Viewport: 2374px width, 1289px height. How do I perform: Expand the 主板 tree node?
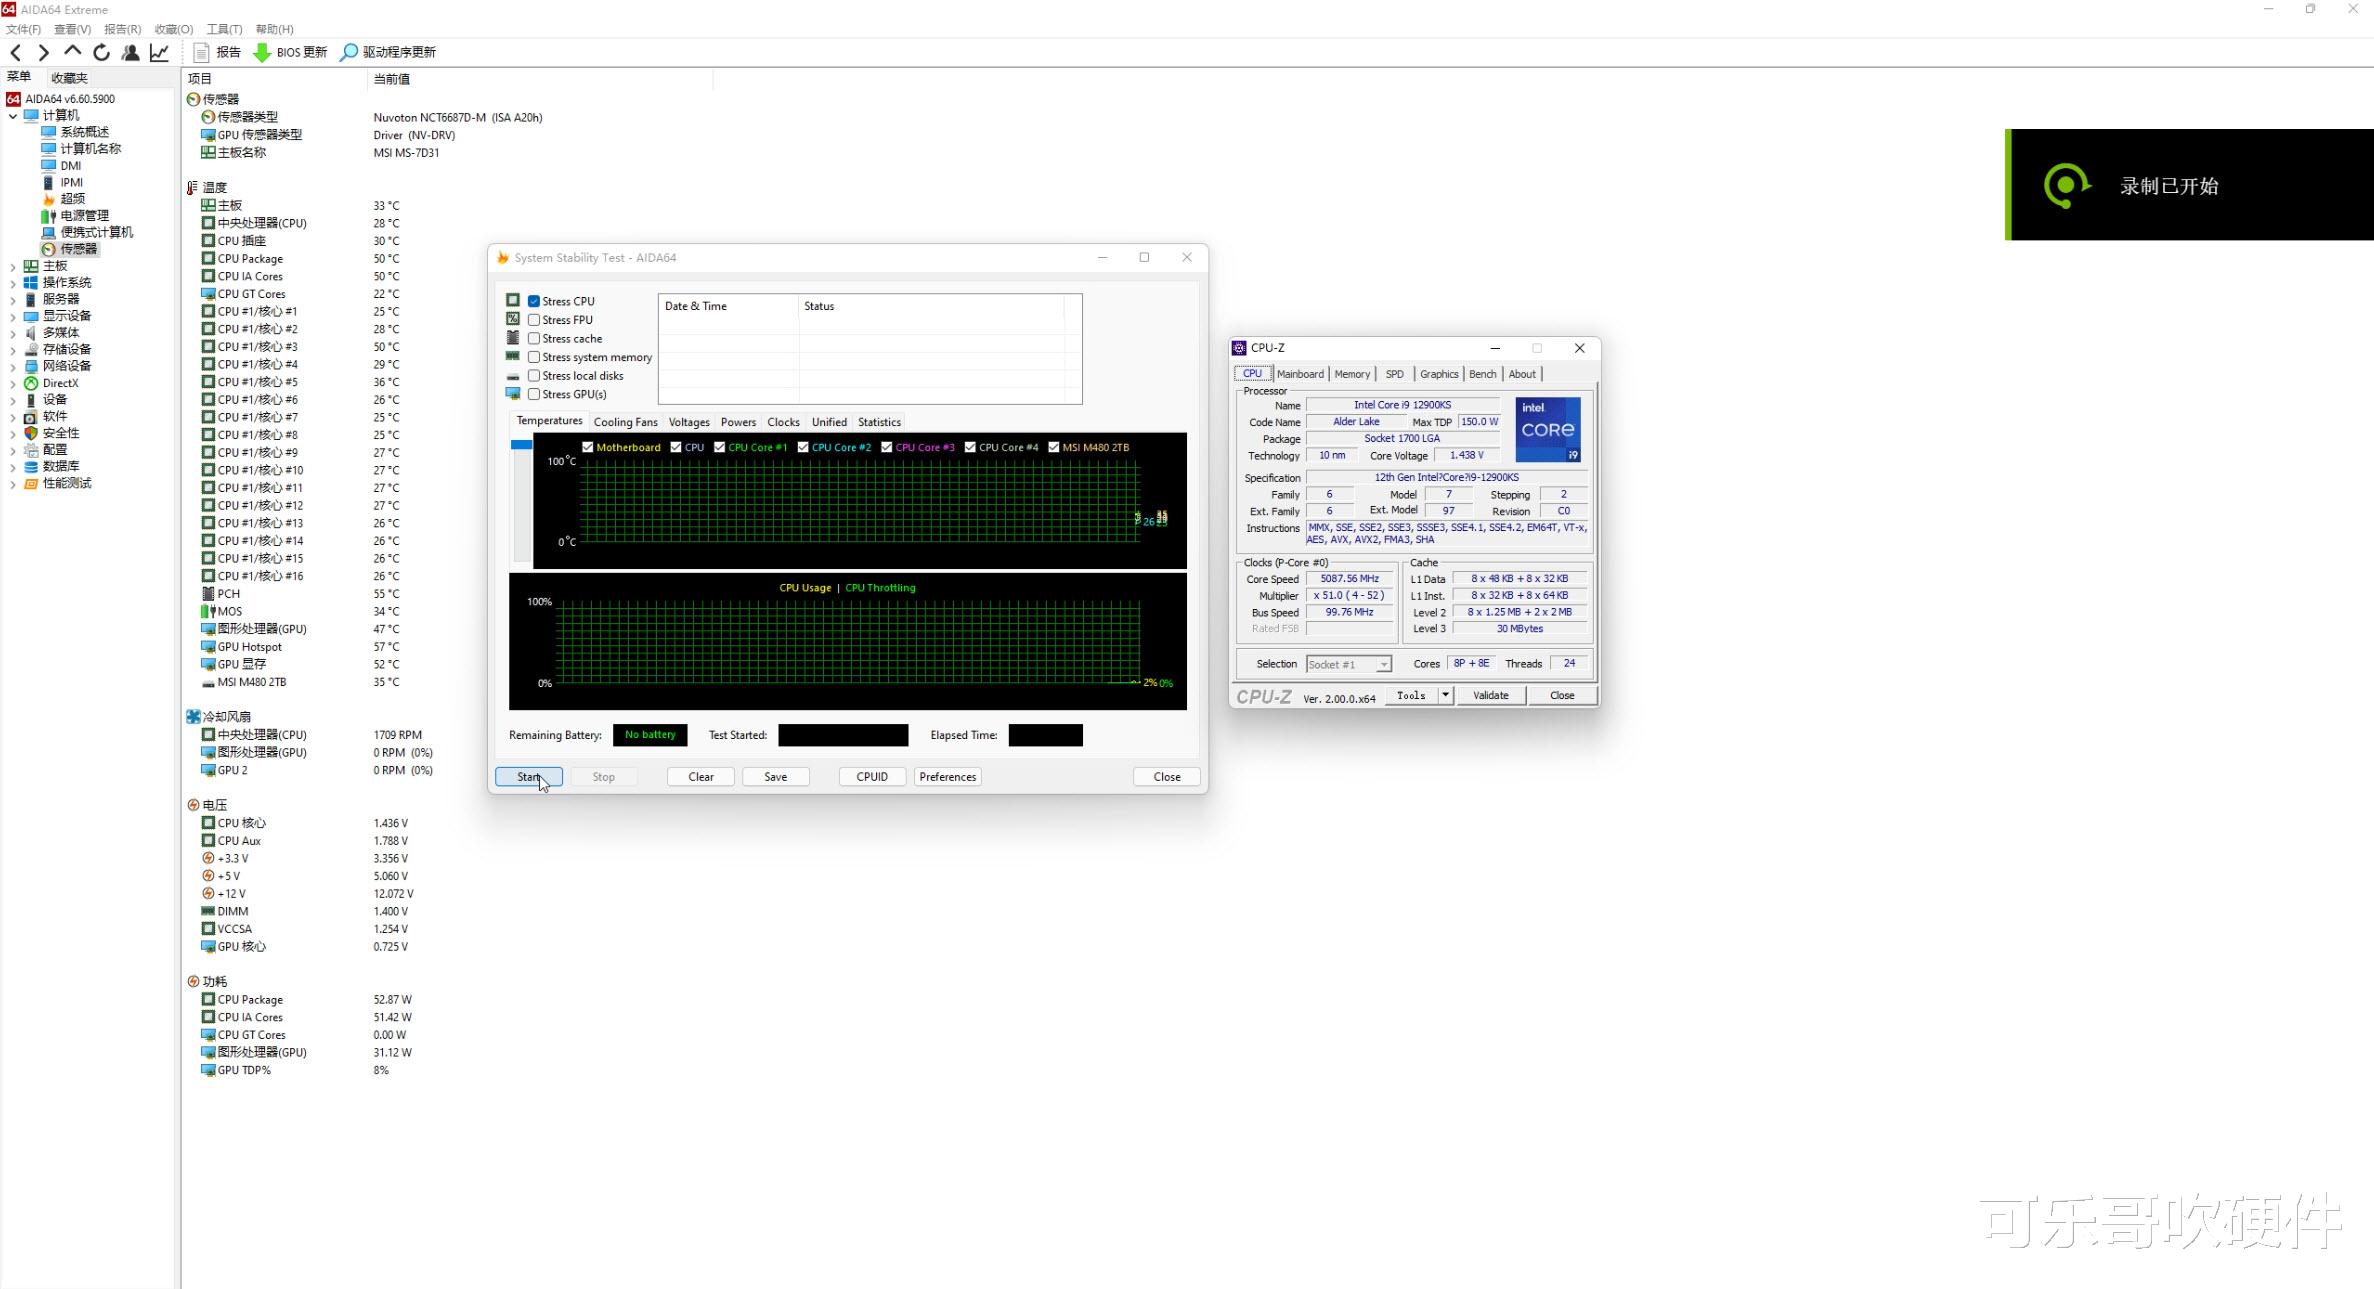13,266
